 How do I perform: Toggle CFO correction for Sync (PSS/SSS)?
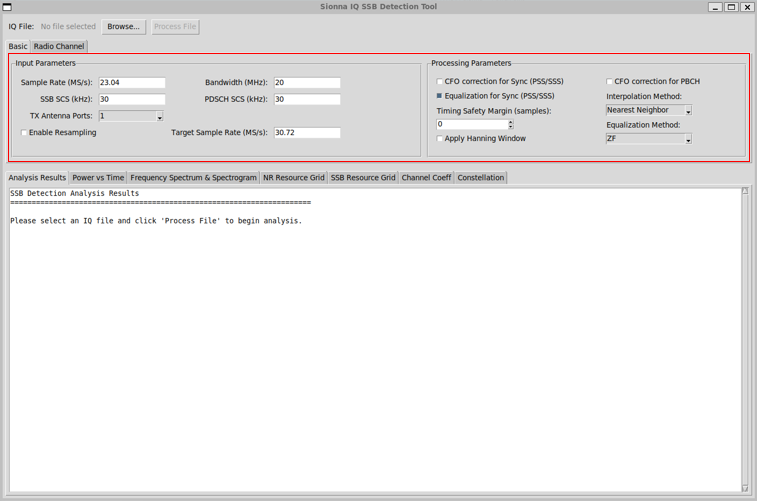click(440, 82)
